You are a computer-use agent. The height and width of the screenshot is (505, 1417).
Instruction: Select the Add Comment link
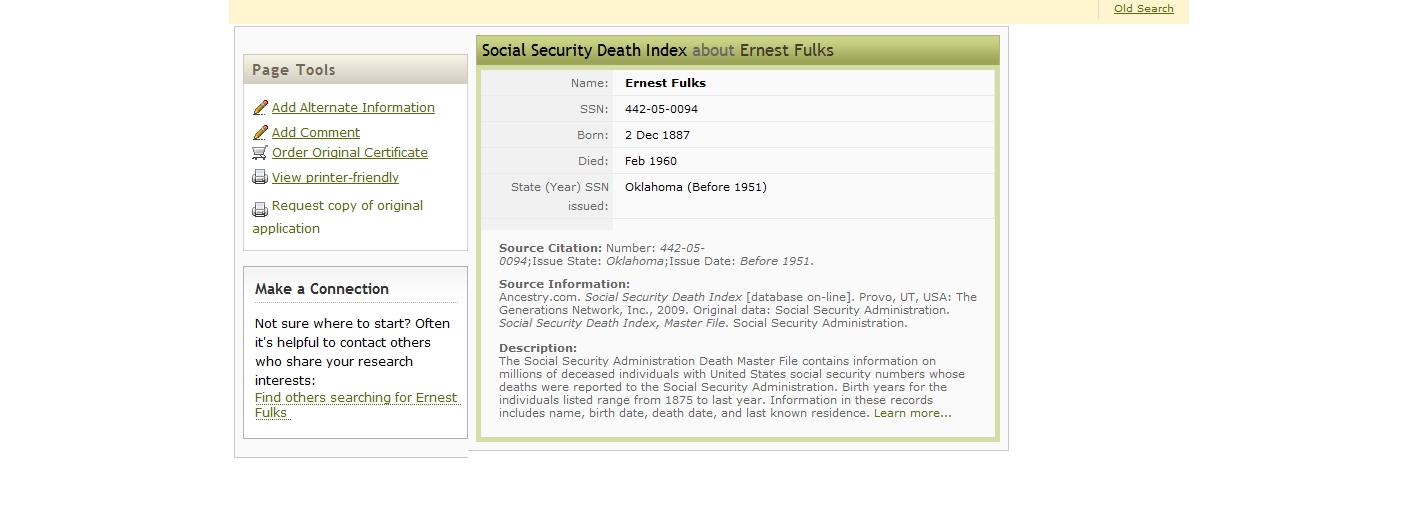click(x=315, y=132)
